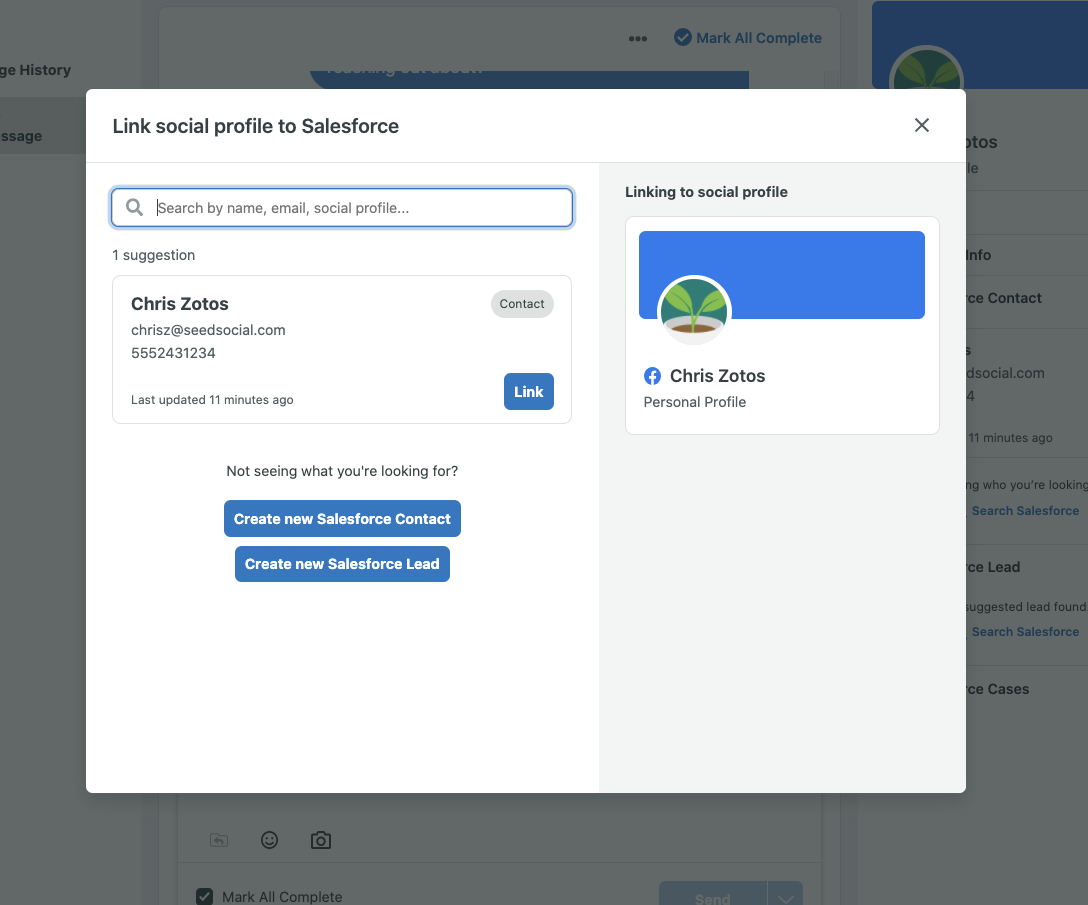Viewport: 1088px width, 905px height.
Task: Click the checkmark icon beside Mark All Complete
Action: (x=683, y=37)
